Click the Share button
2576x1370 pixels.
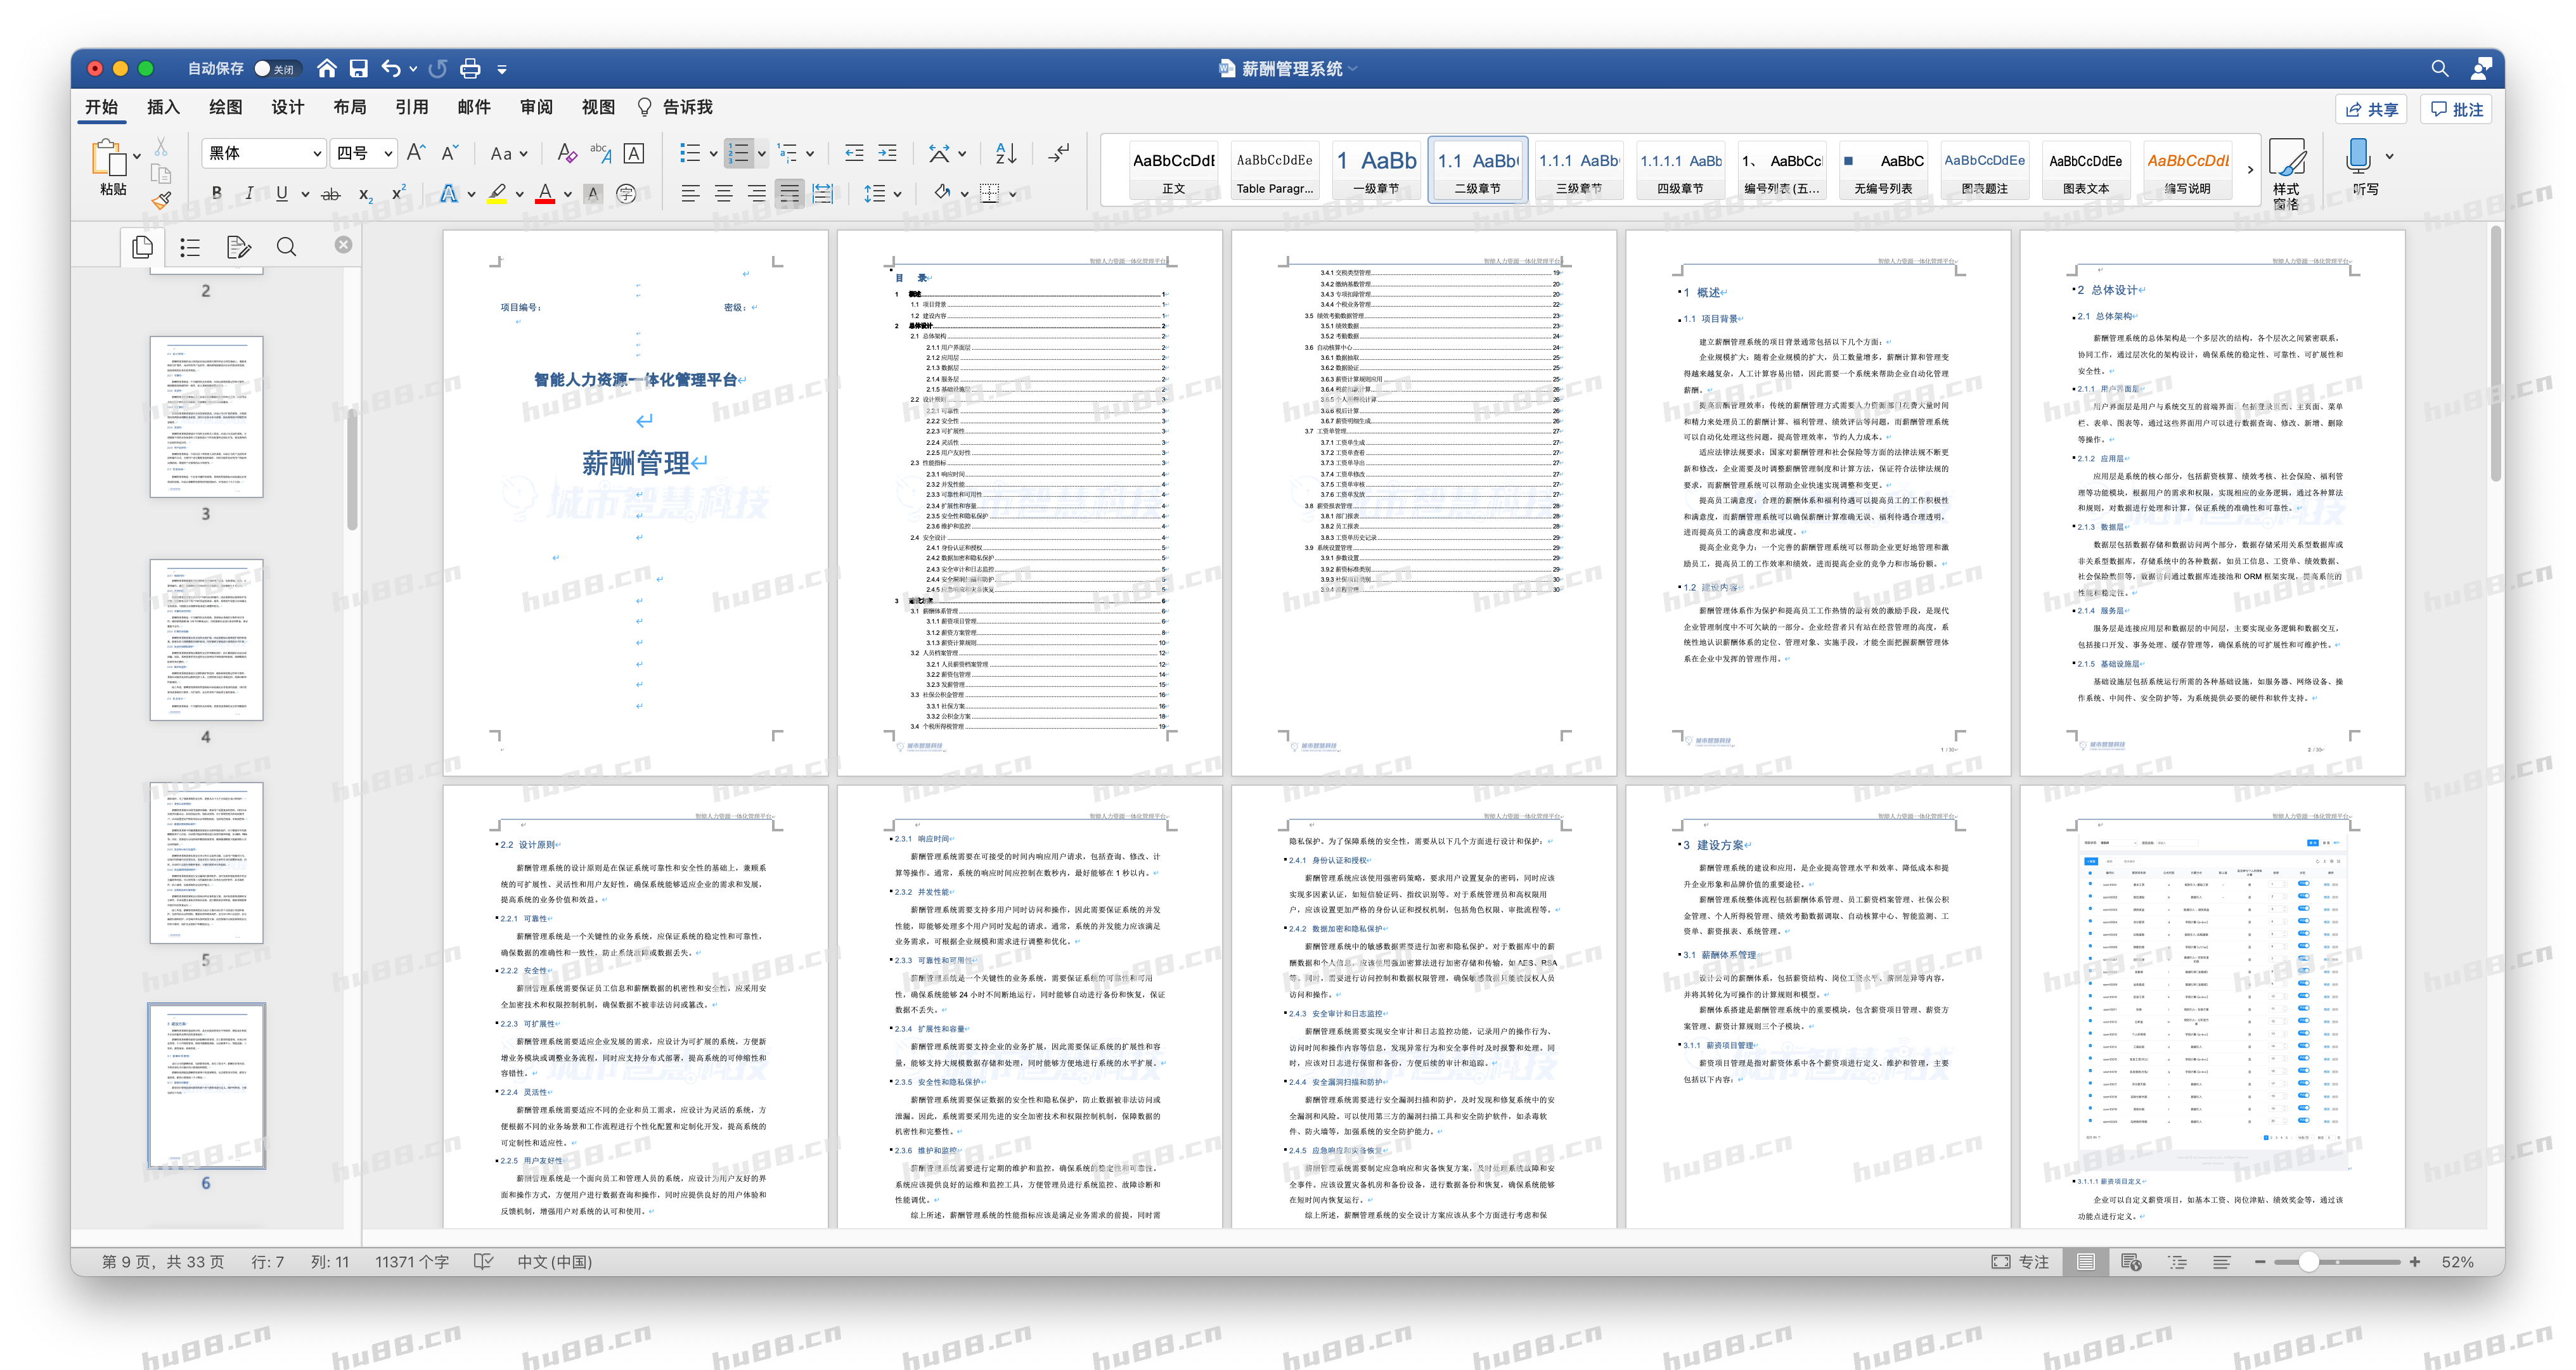click(x=2372, y=109)
